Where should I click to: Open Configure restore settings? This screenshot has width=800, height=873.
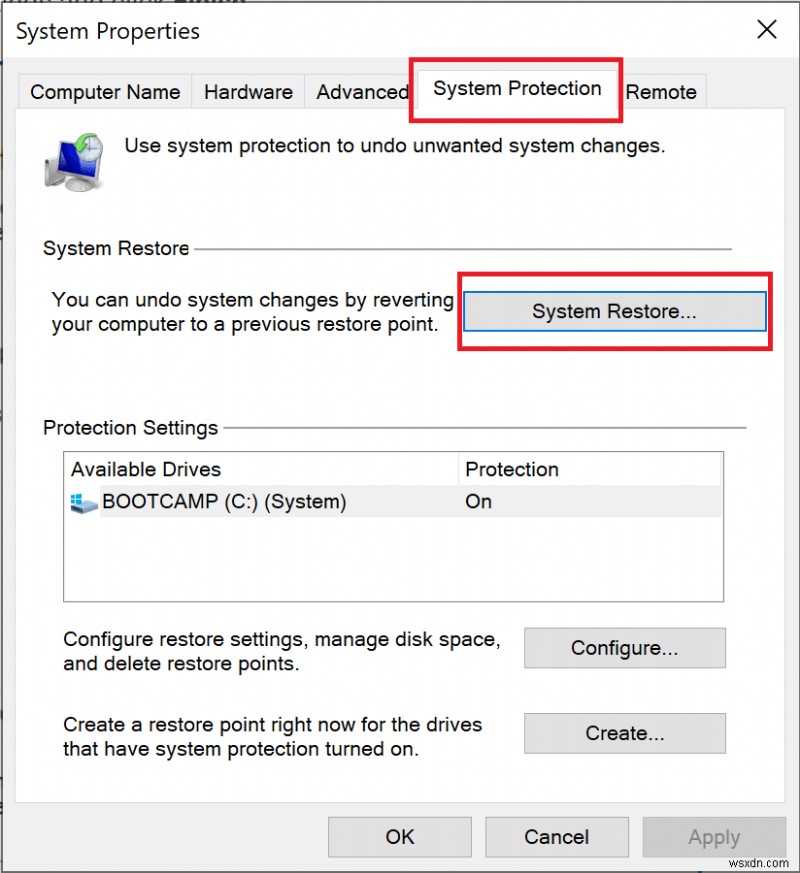[624, 648]
